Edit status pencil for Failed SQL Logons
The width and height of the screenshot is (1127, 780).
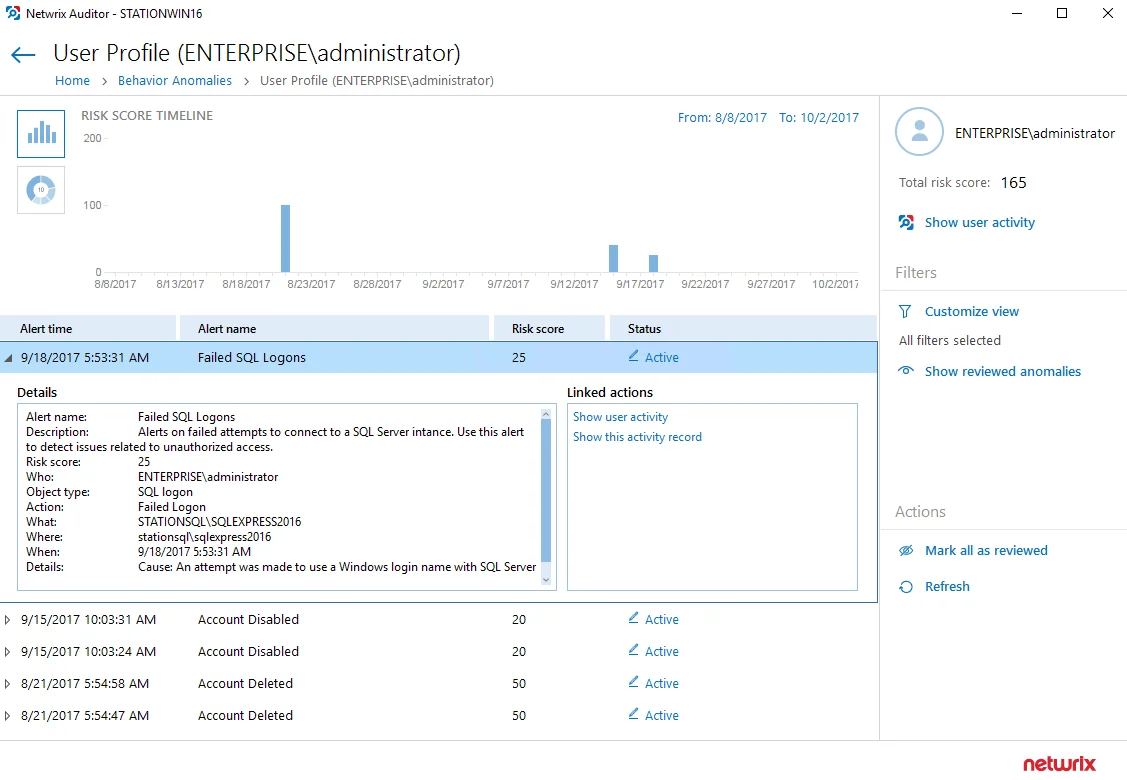tap(633, 356)
